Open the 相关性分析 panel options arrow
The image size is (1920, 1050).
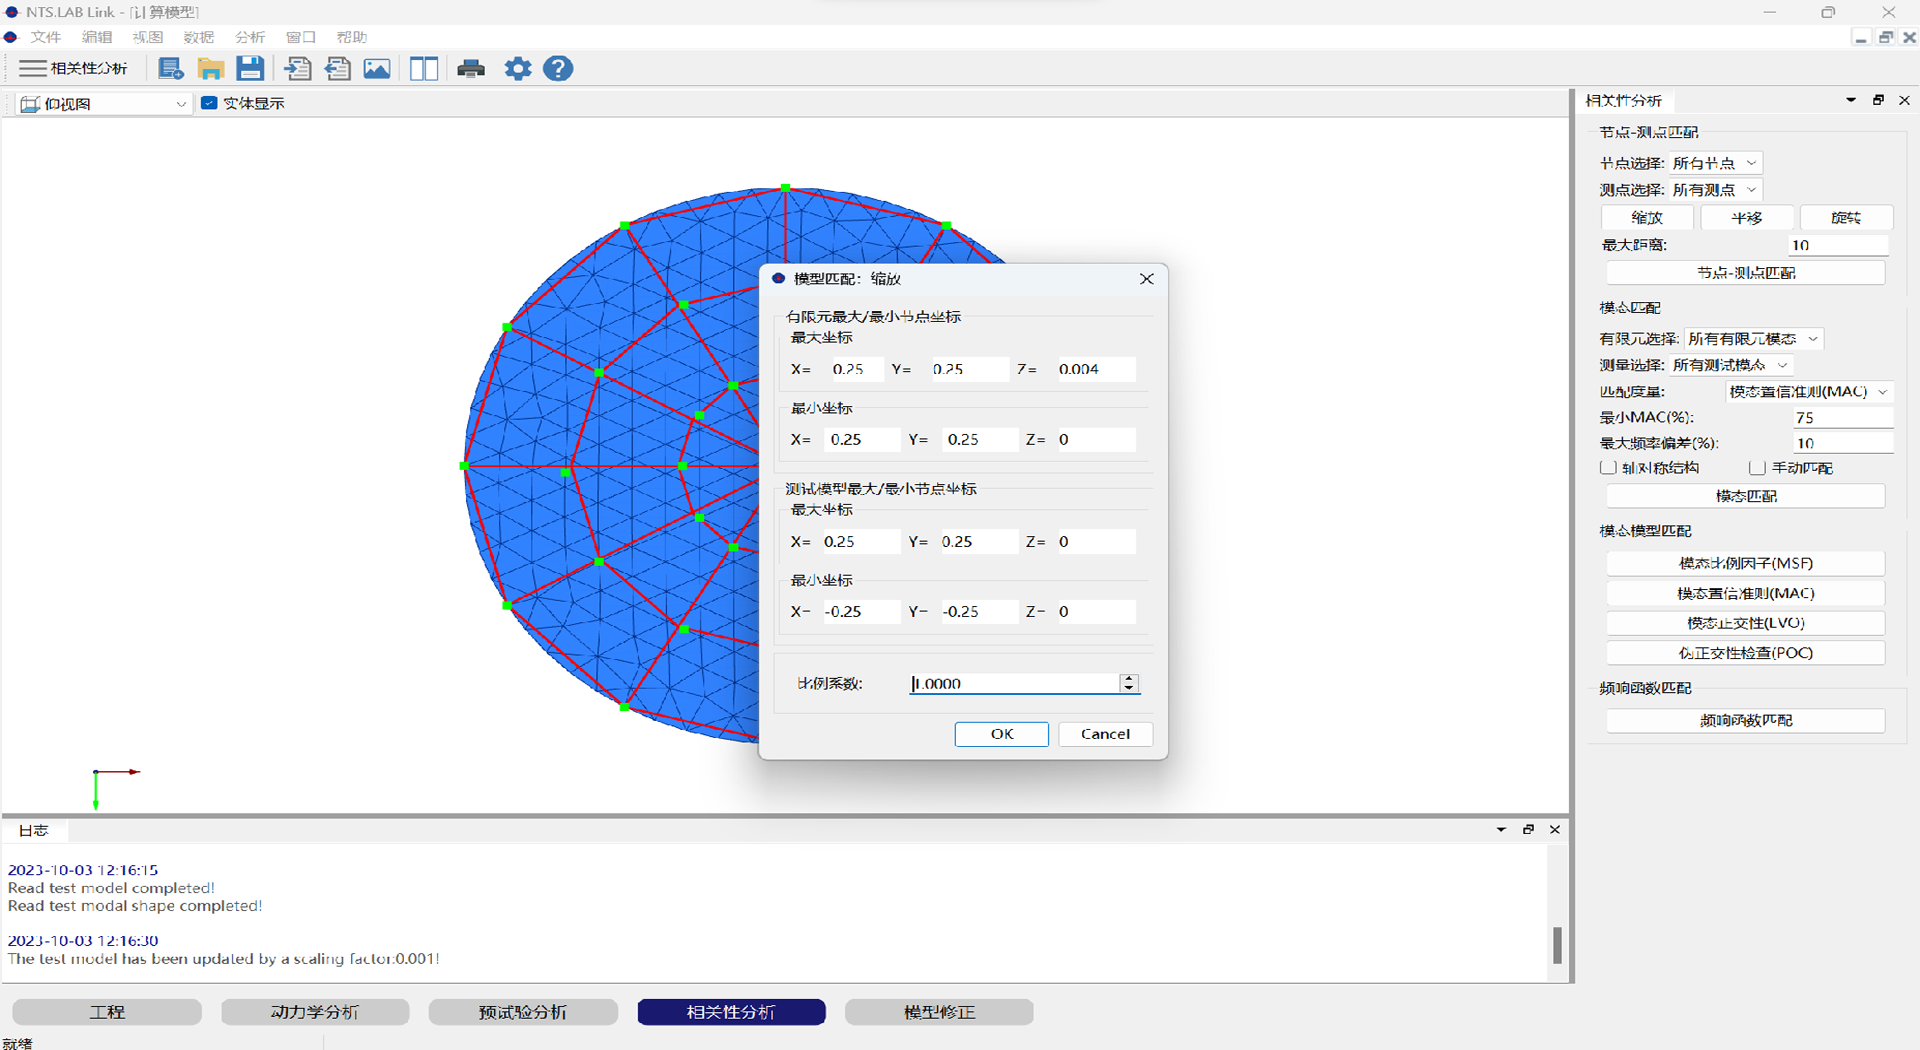[1851, 100]
